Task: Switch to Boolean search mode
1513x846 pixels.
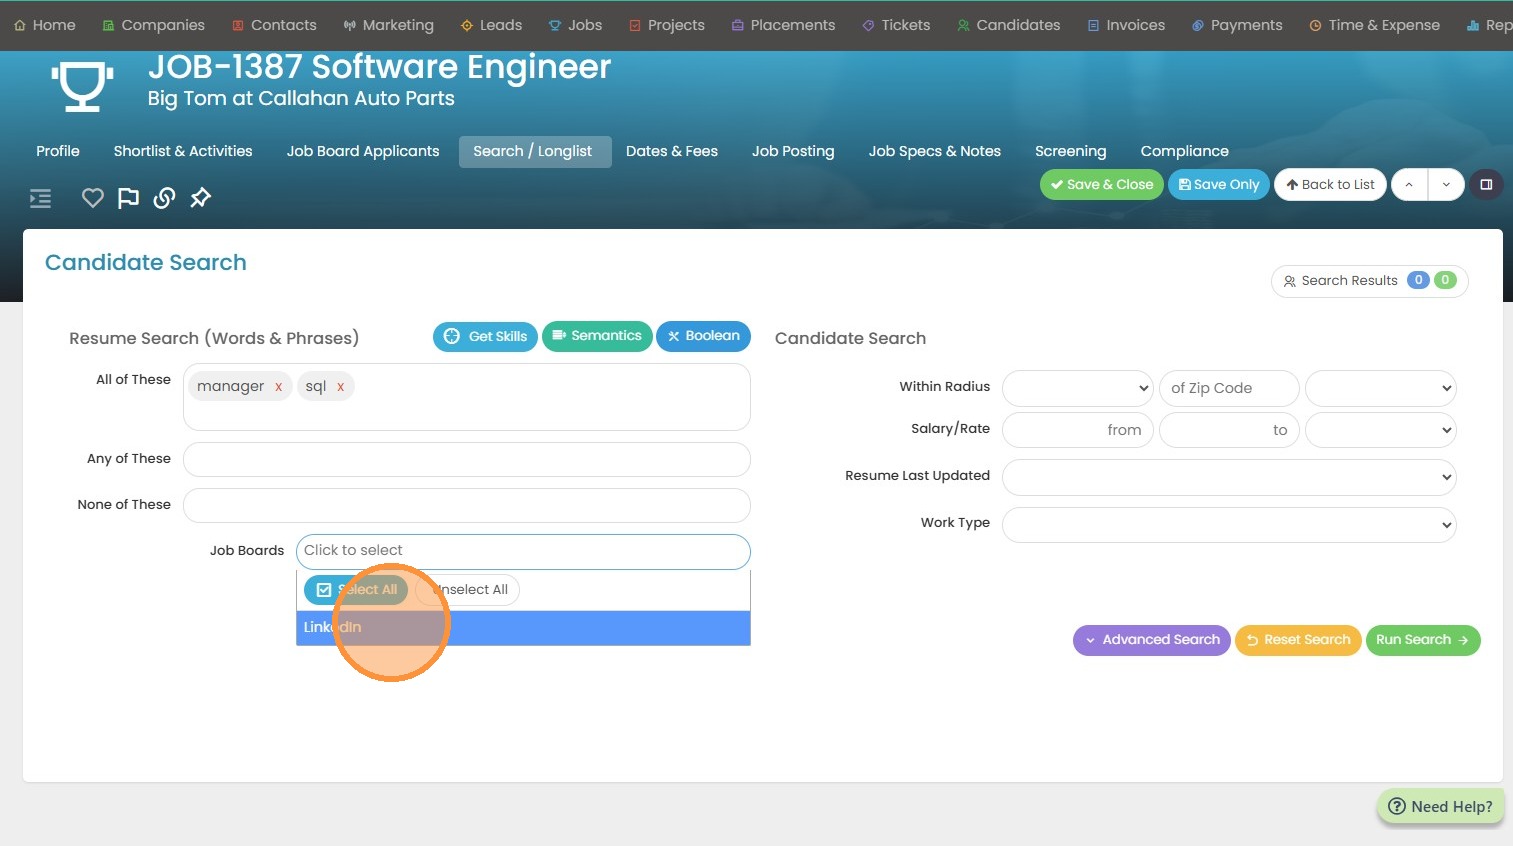Action: [704, 336]
